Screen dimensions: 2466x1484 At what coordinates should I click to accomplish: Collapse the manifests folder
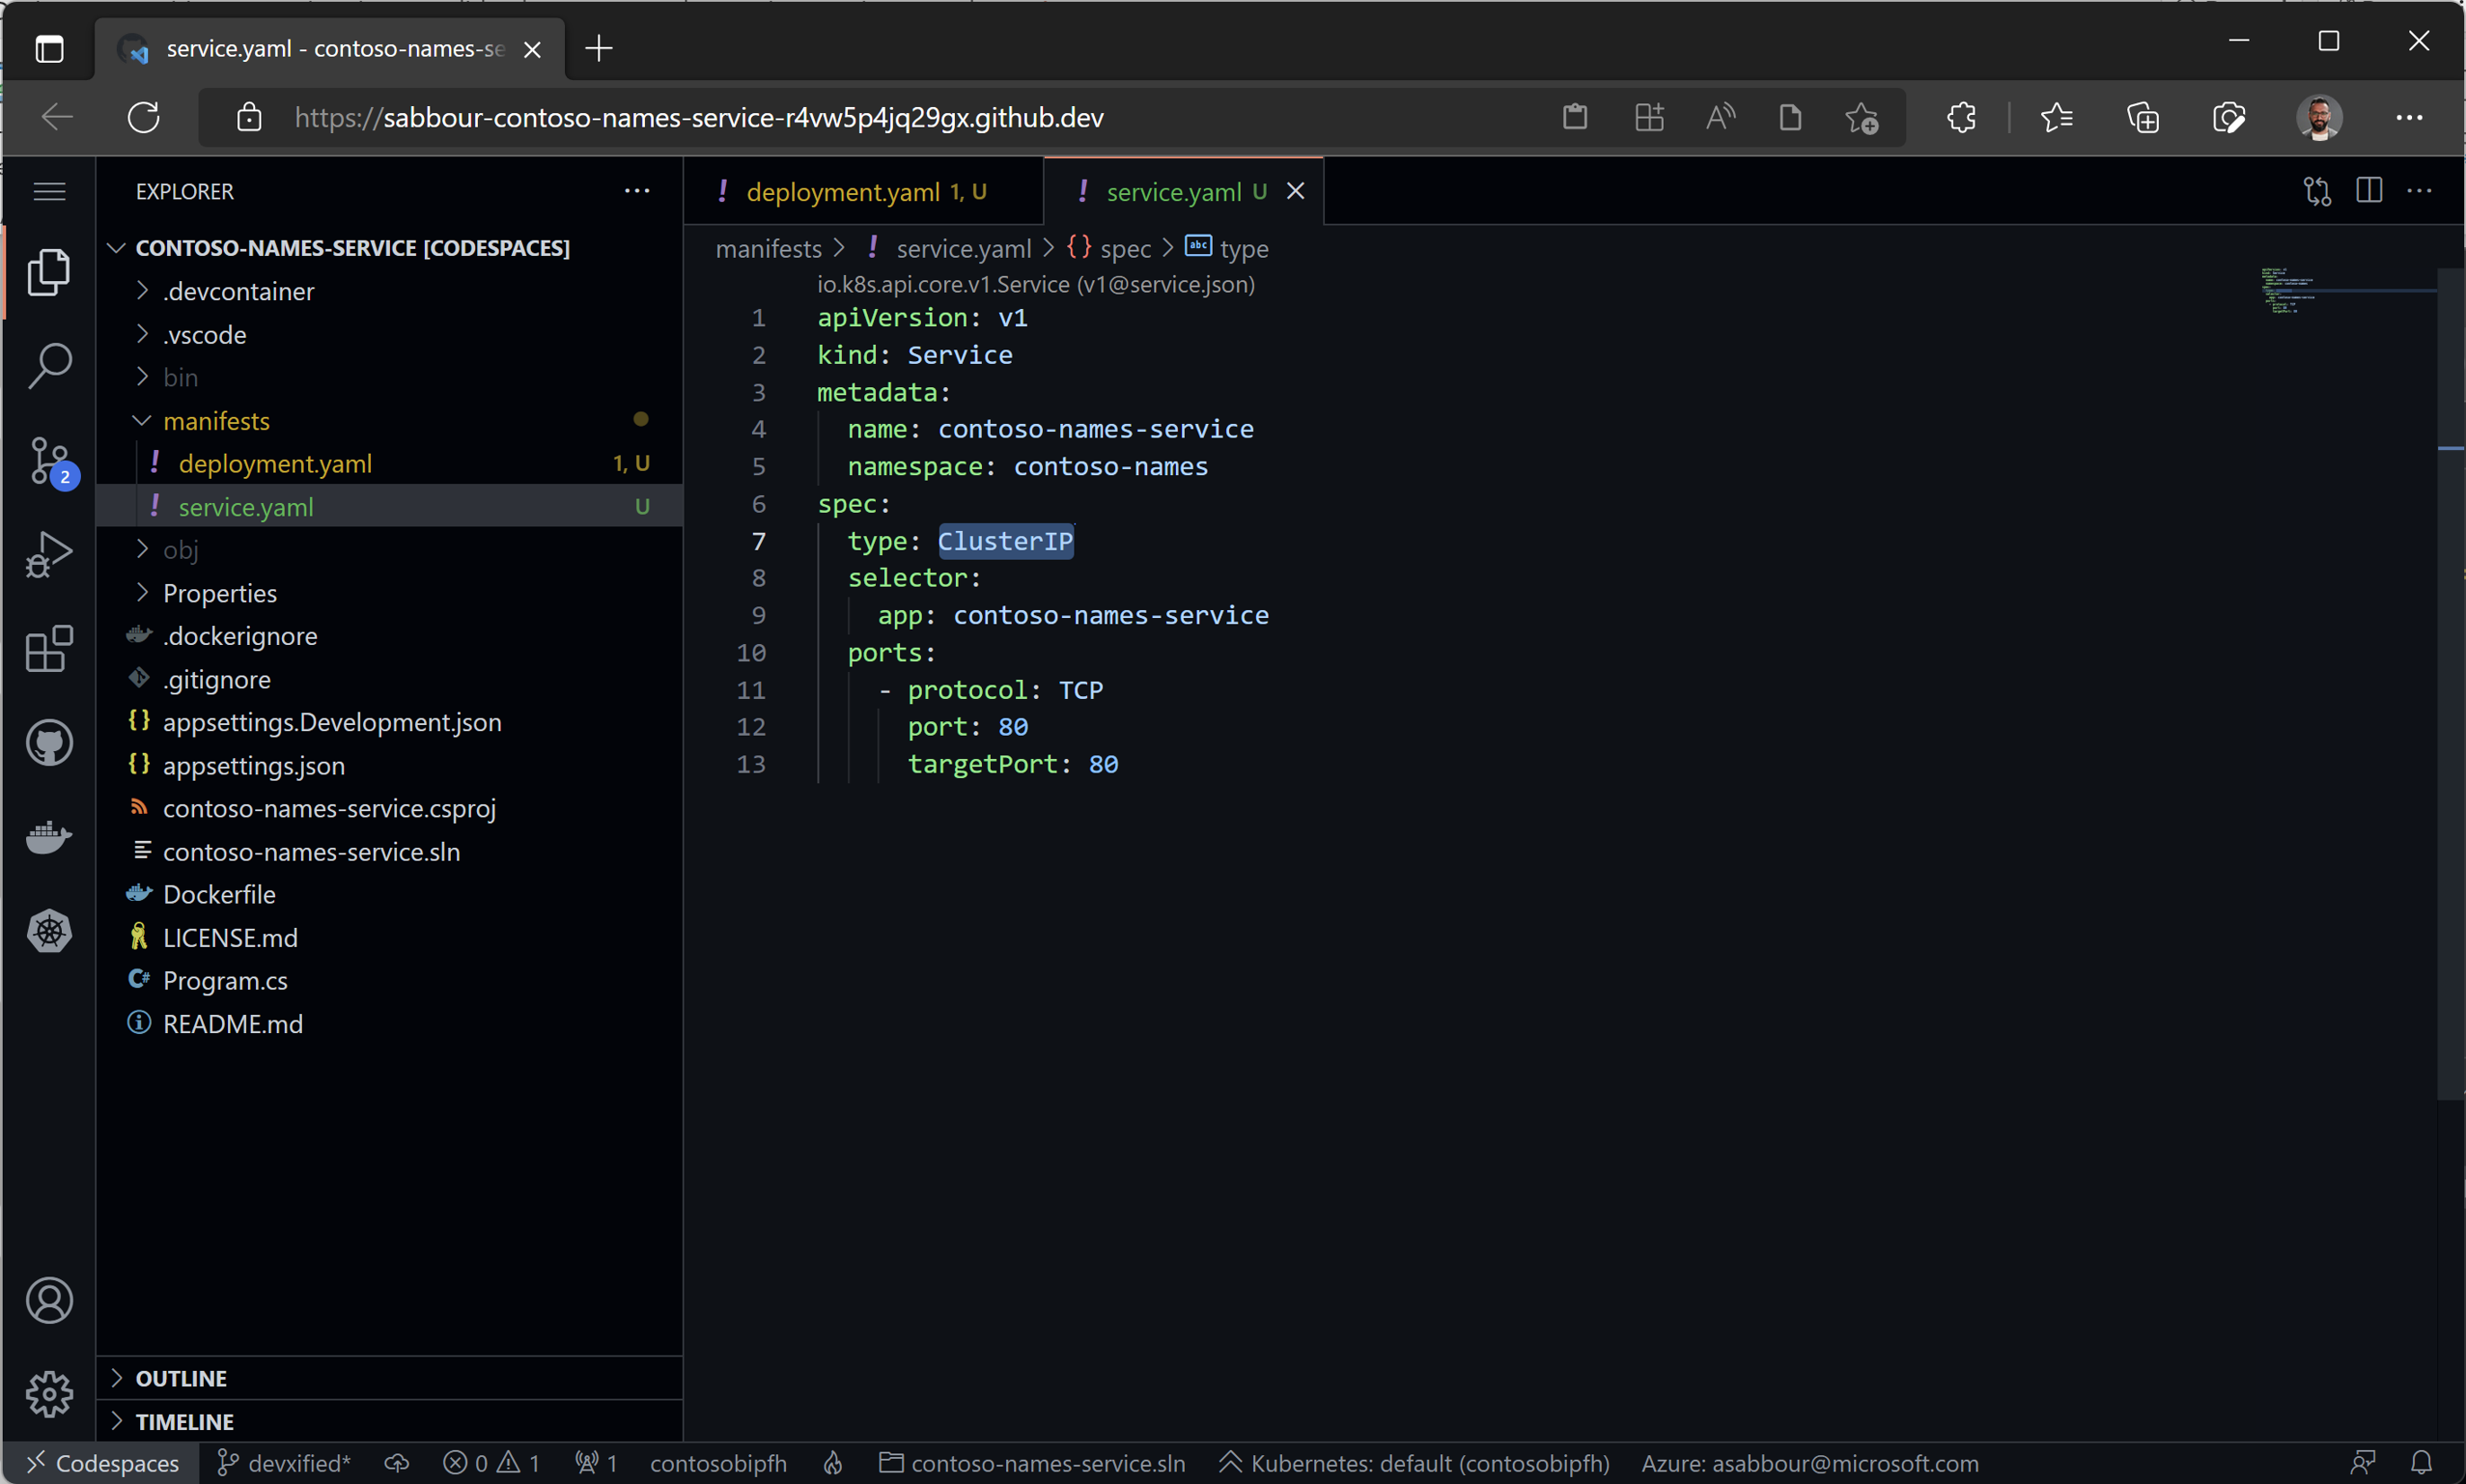[x=216, y=421]
